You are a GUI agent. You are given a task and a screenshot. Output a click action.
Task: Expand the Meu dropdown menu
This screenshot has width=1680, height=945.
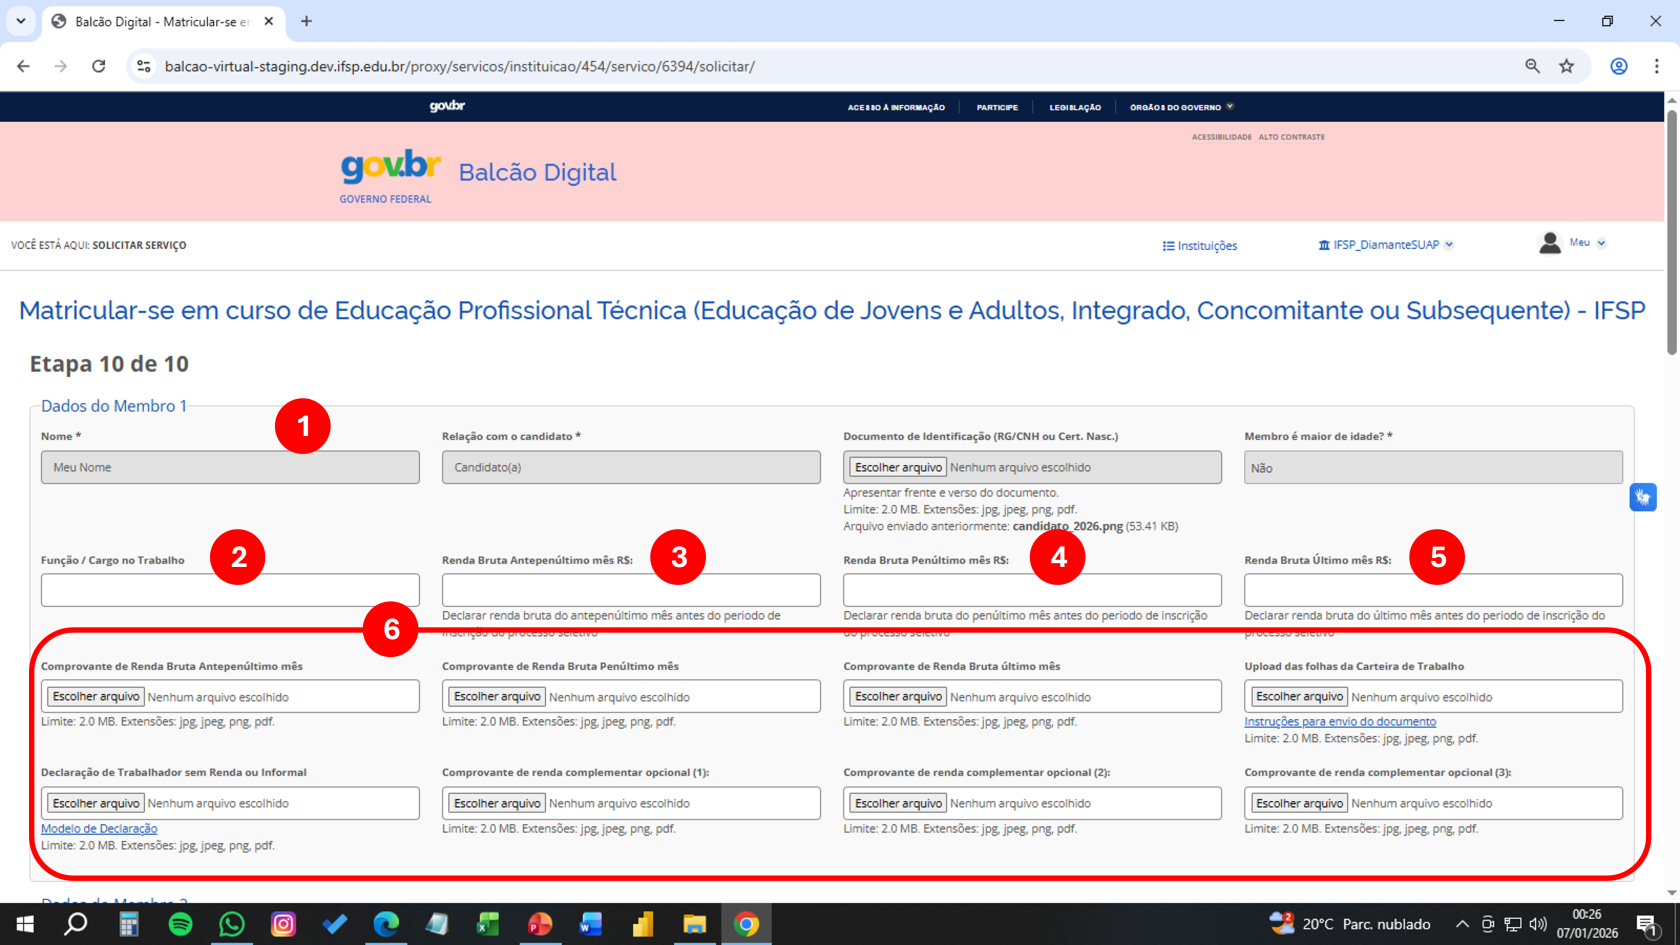[x=1603, y=242]
